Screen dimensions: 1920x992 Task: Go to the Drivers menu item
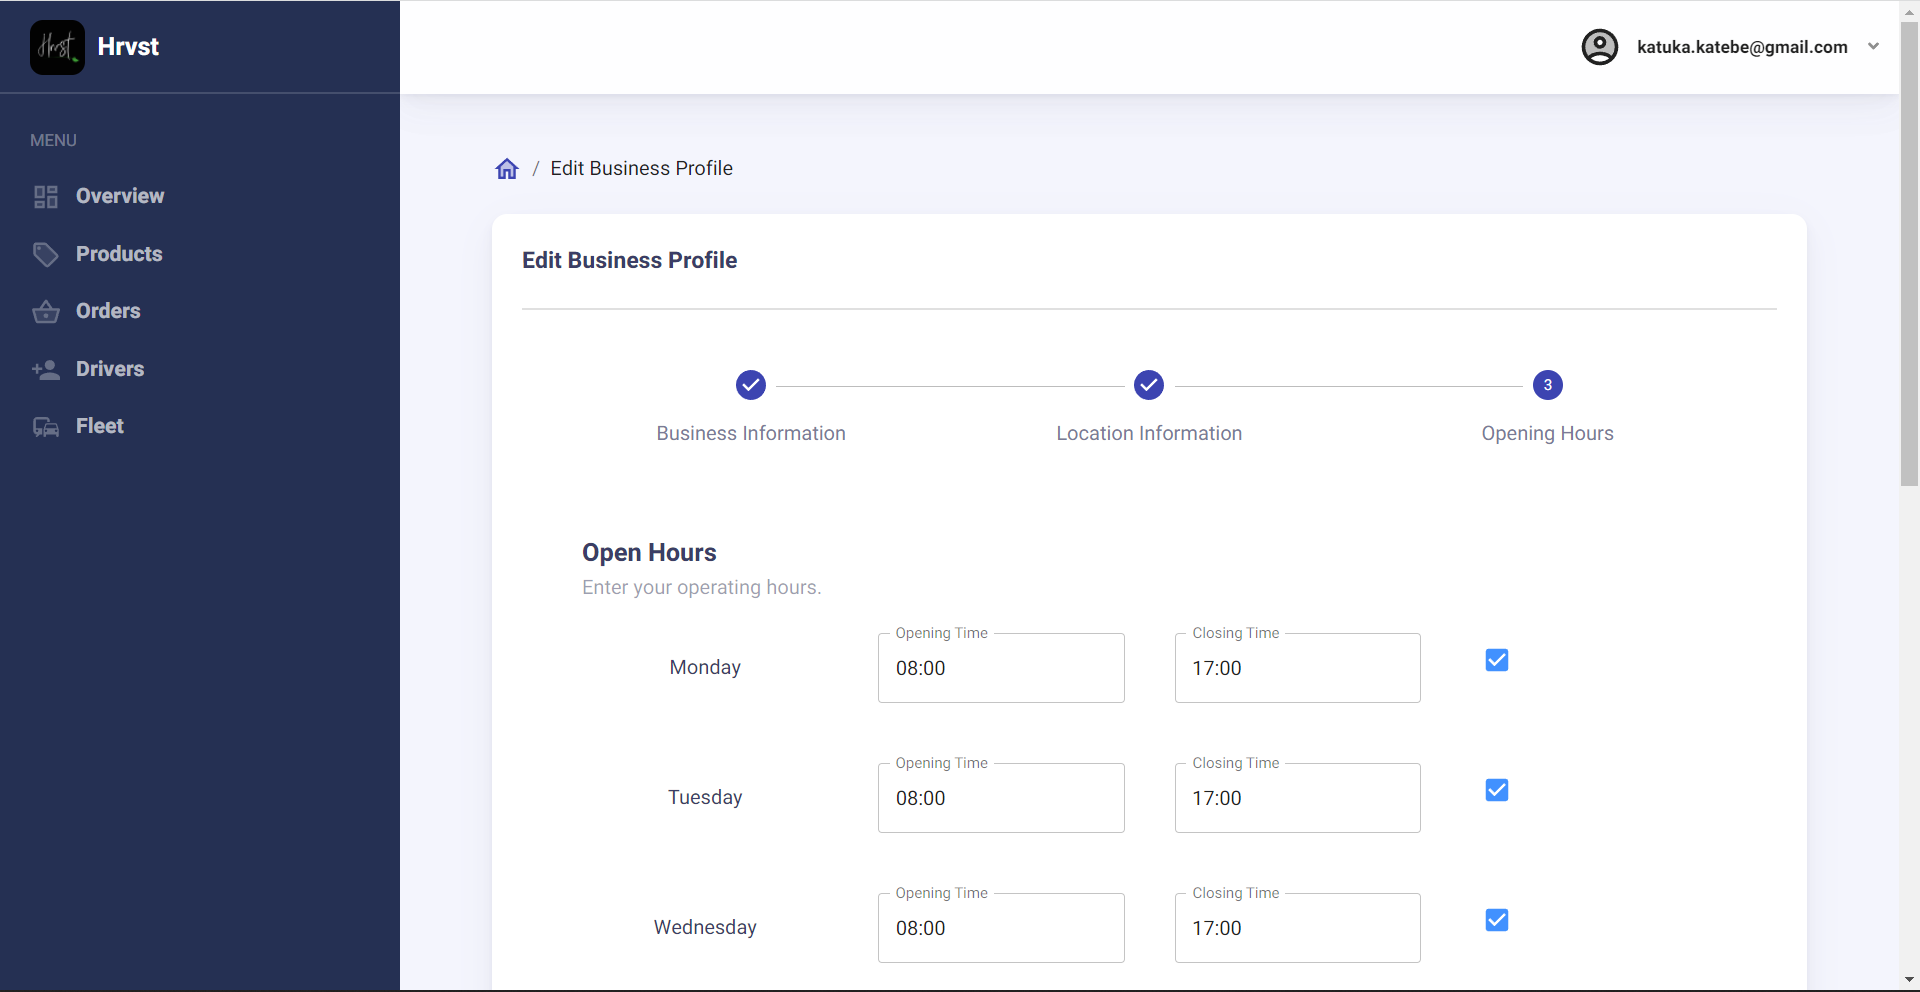pyautogui.click(x=110, y=369)
